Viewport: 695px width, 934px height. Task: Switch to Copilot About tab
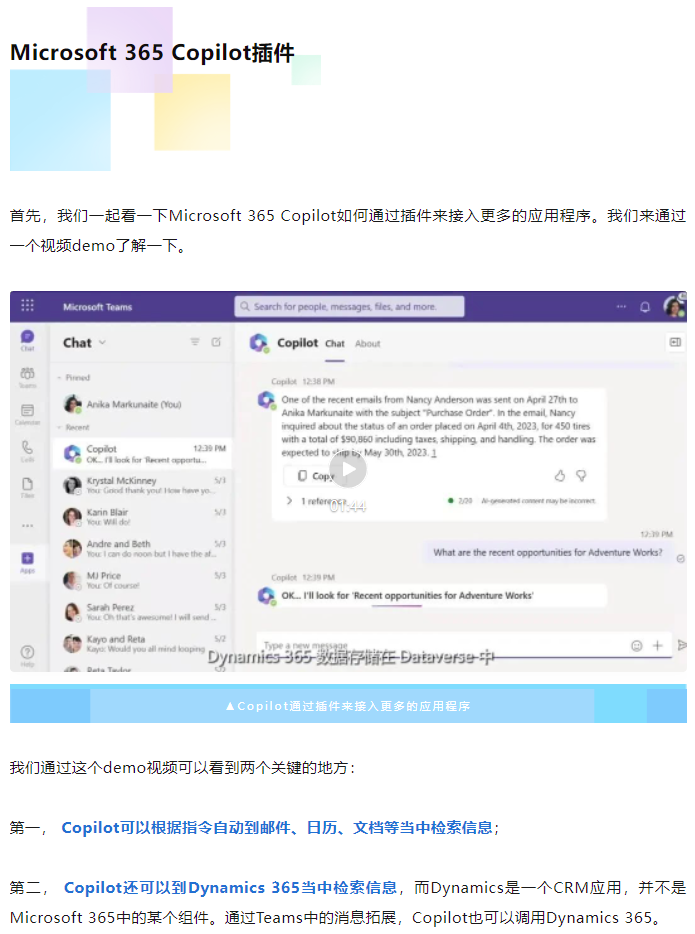367,344
